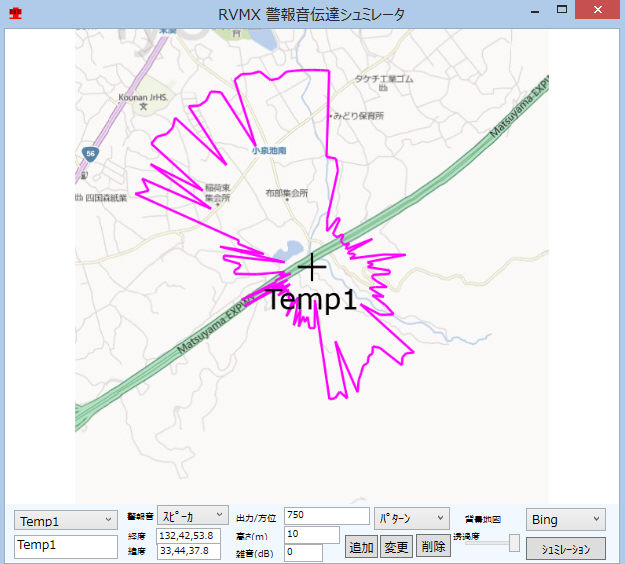The width and height of the screenshot is (625, 564).
Task: Run the シュミレーション button
Action: tap(566, 548)
